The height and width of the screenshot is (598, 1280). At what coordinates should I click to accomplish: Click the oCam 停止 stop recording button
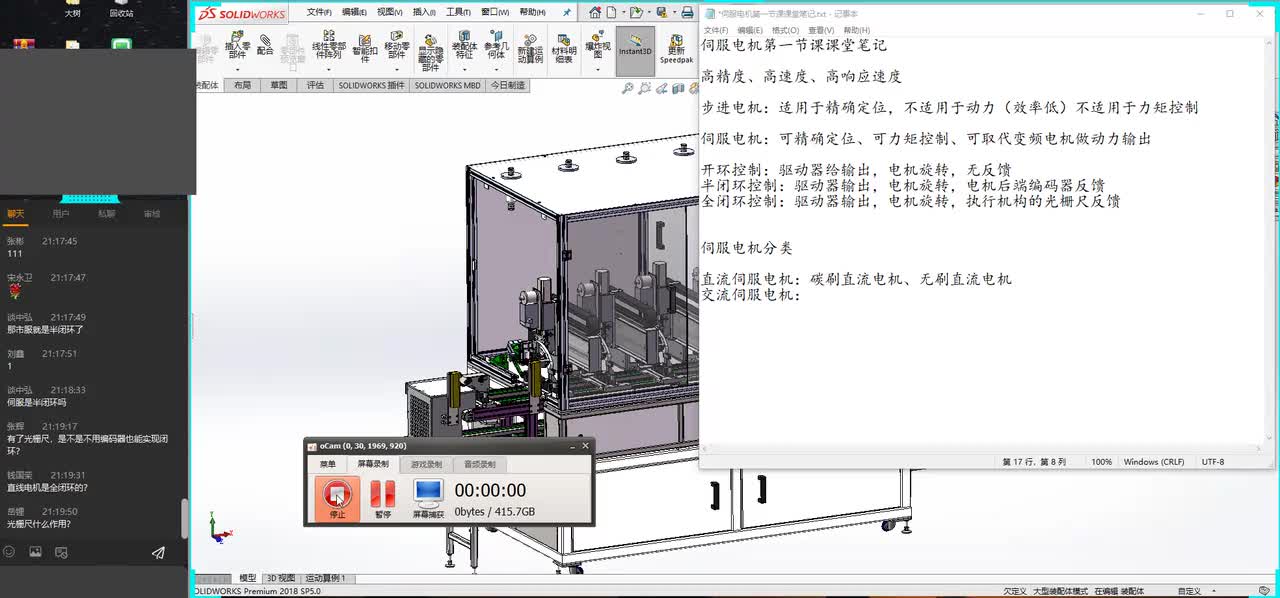(x=337, y=499)
